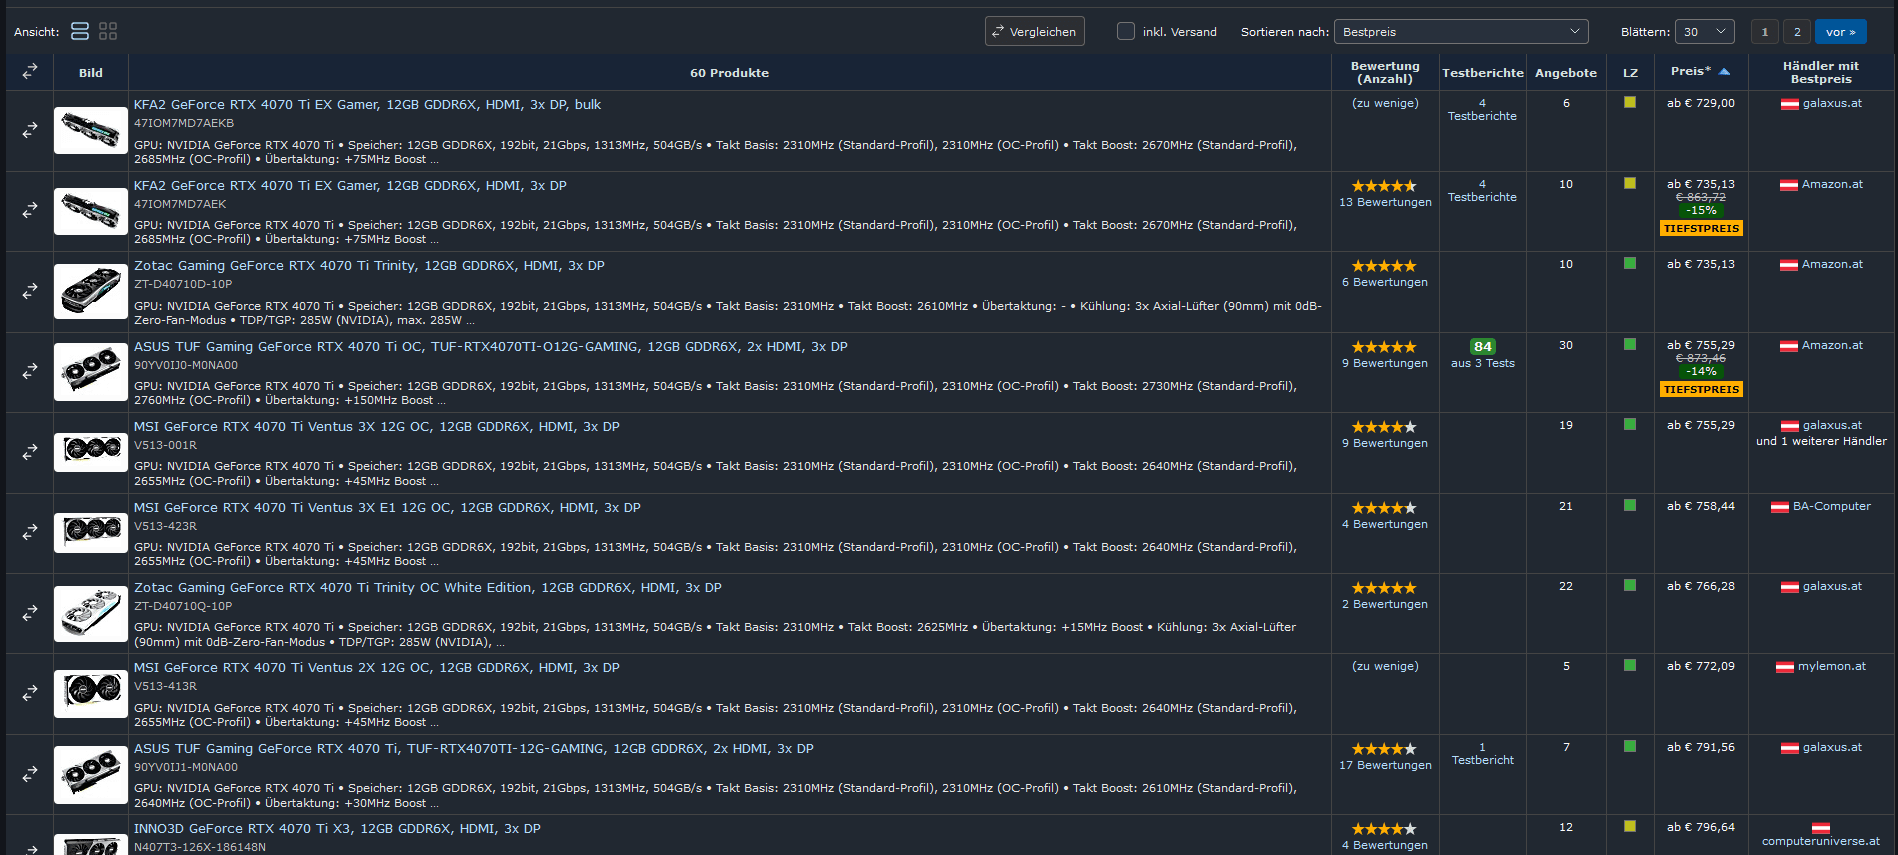Screen dimensions: 1898x855
Task: Open computeruniverse.at merchant link
Action: click(x=1821, y=841)
